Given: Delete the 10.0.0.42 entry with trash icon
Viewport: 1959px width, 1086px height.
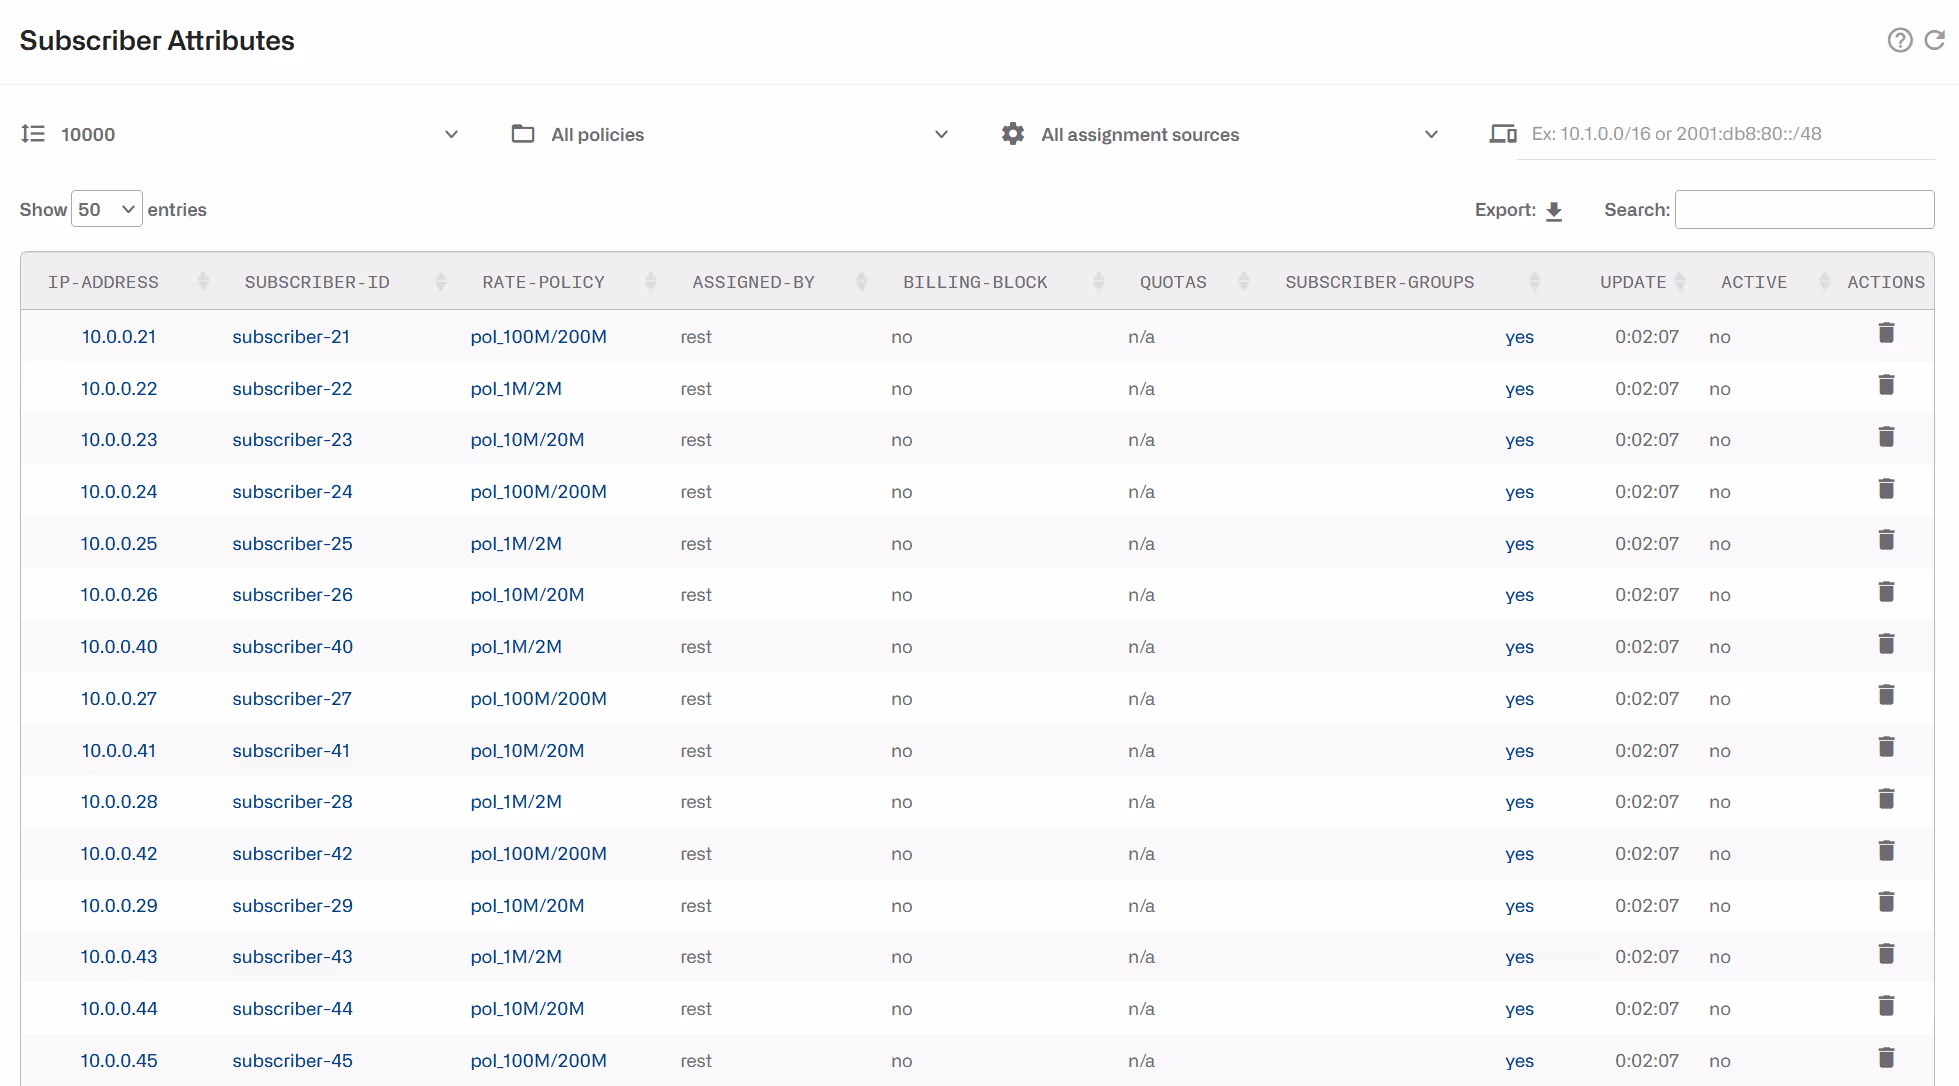Looking at the screenshot, I should pos(1886,851).
